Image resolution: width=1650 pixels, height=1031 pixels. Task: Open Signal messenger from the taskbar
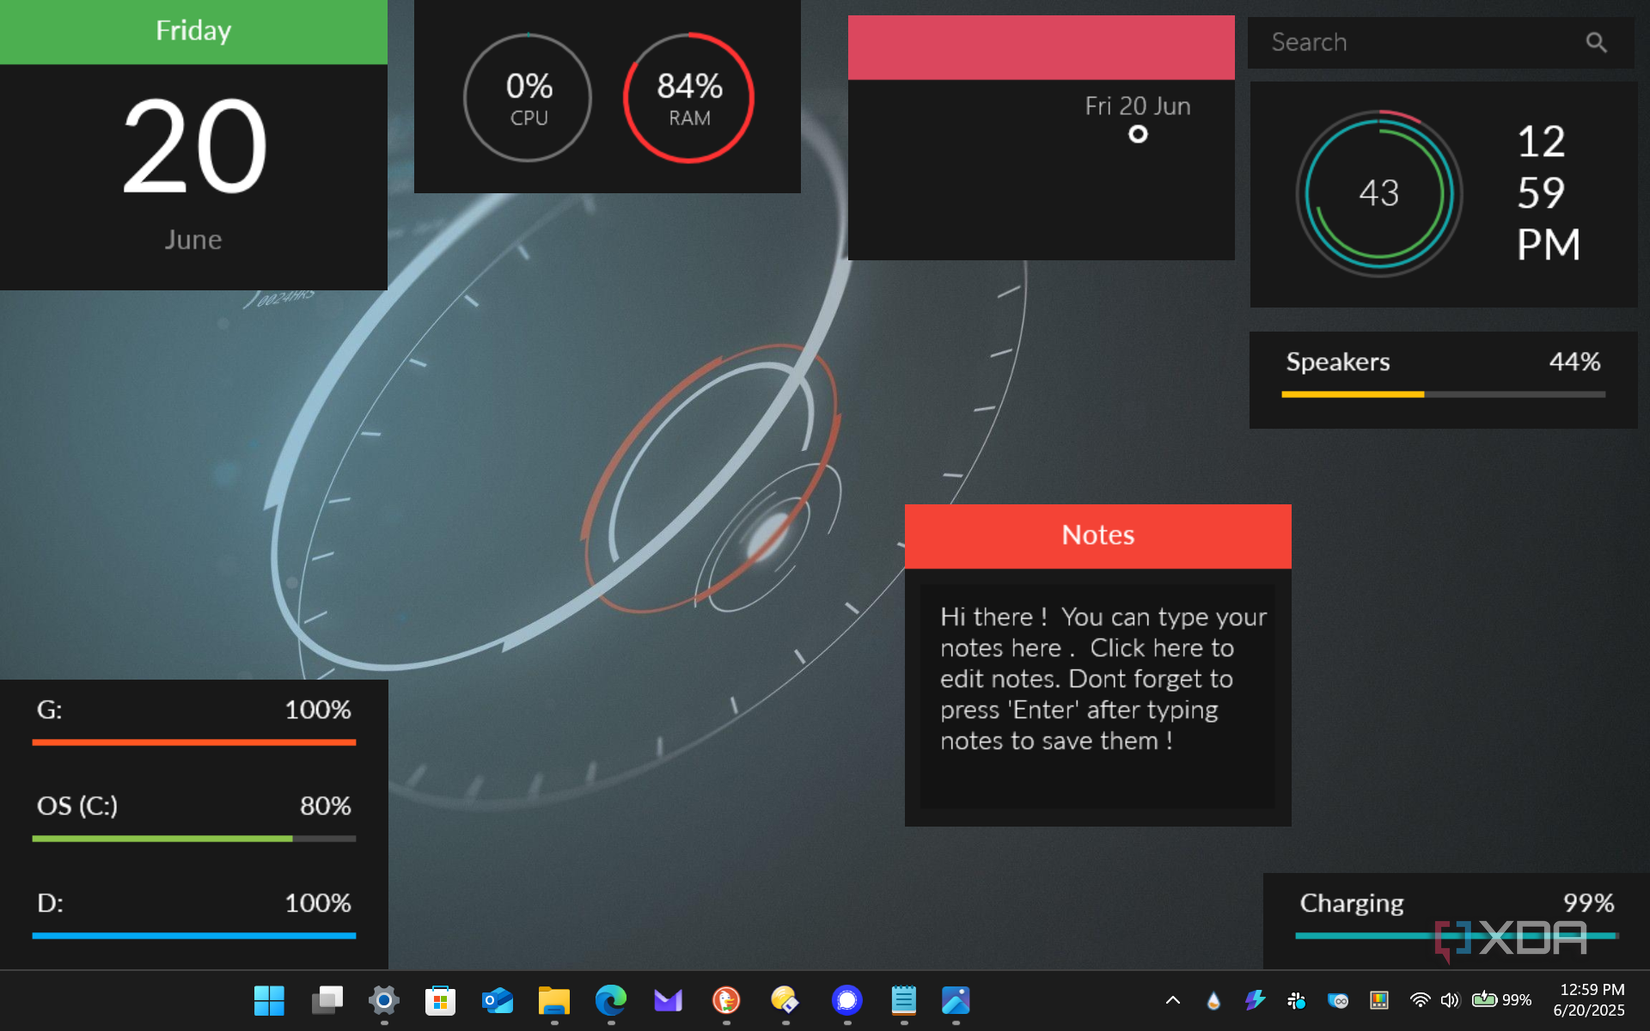[x=847, y=1001]
